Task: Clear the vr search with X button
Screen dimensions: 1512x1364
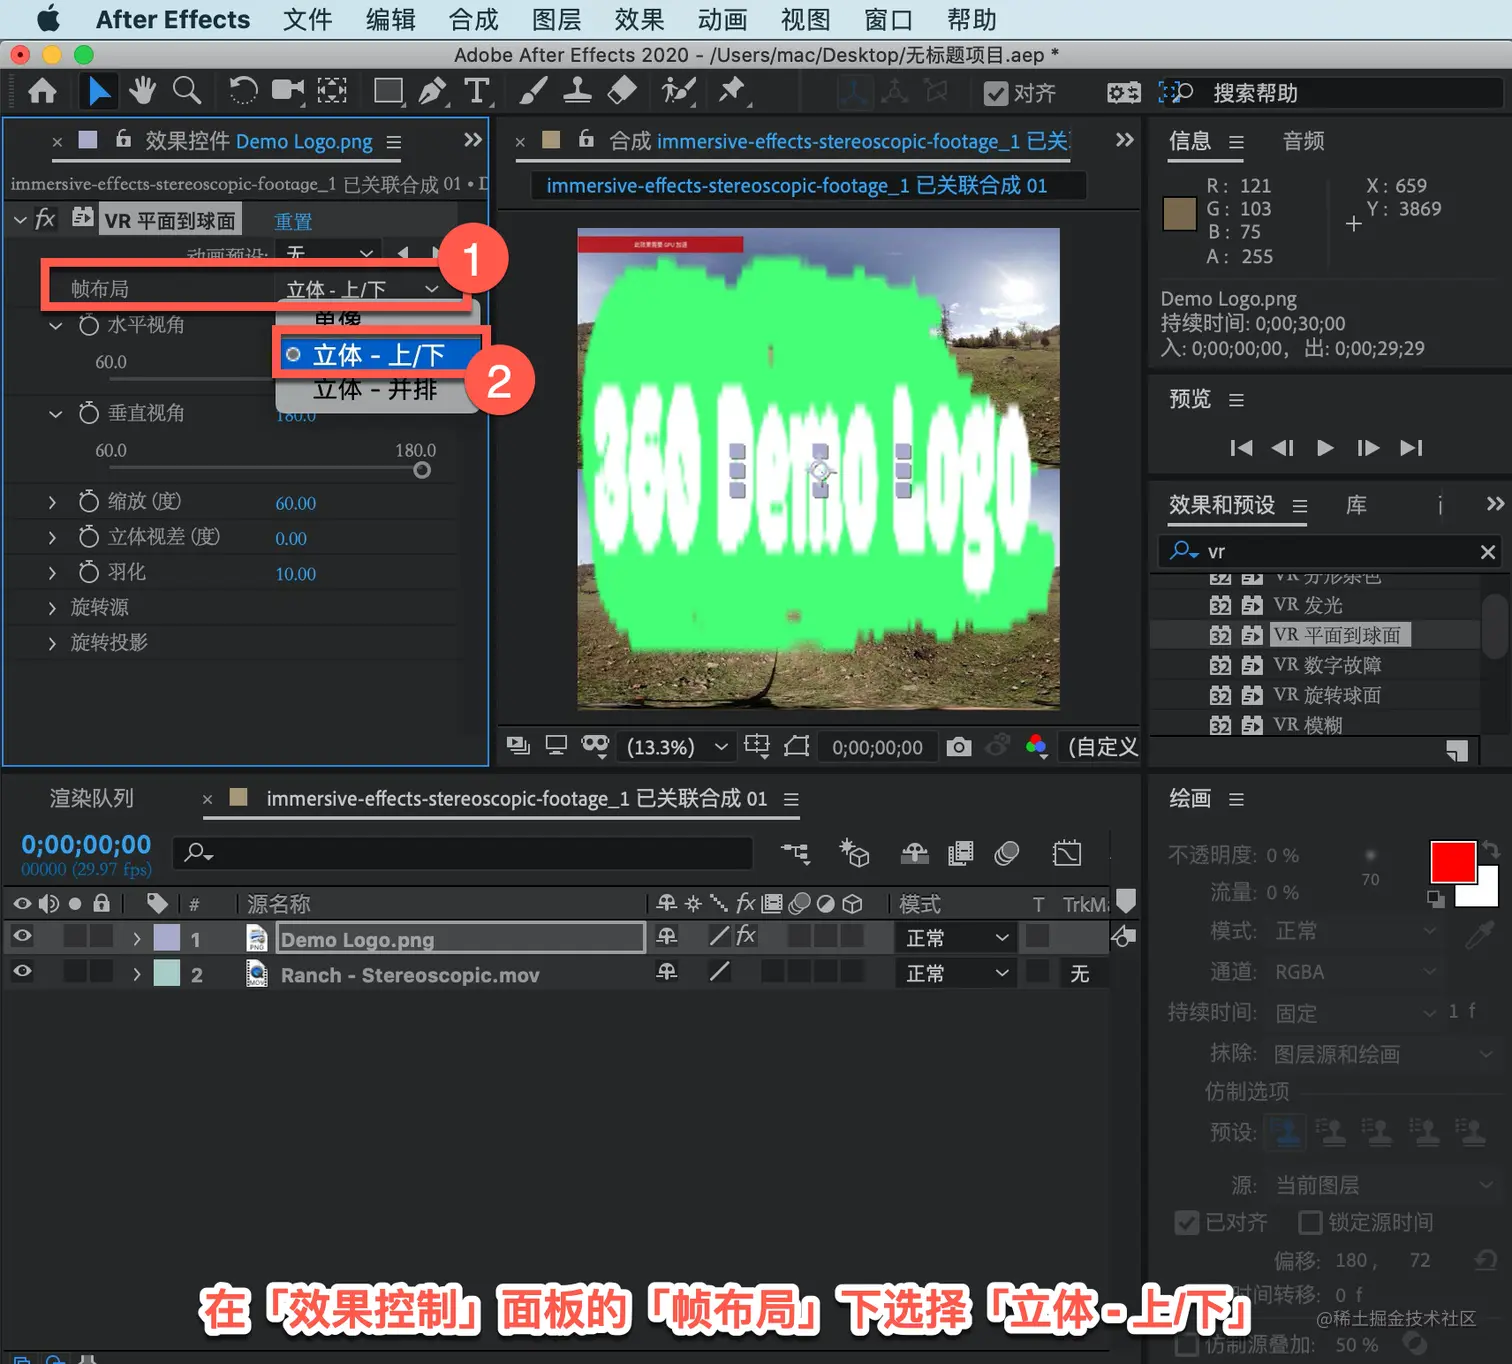Action: [x=1488, y=551]
